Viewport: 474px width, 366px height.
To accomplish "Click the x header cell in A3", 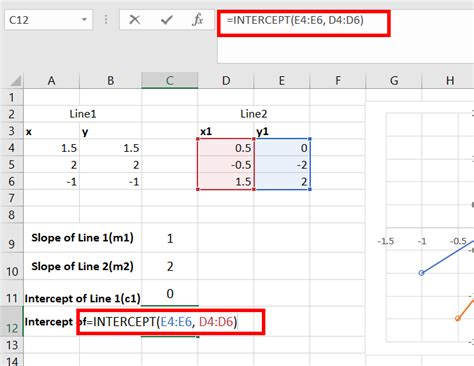I will (52, 131).
